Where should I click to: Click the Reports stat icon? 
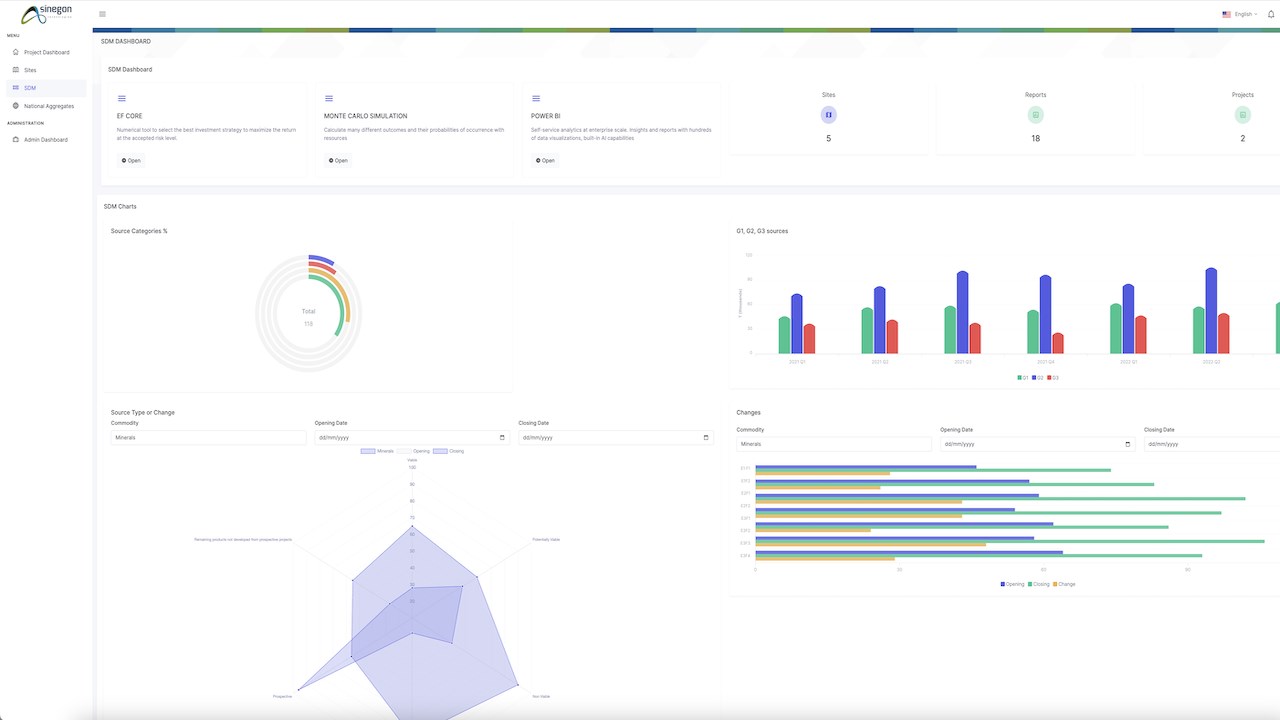pos(1035,115)
